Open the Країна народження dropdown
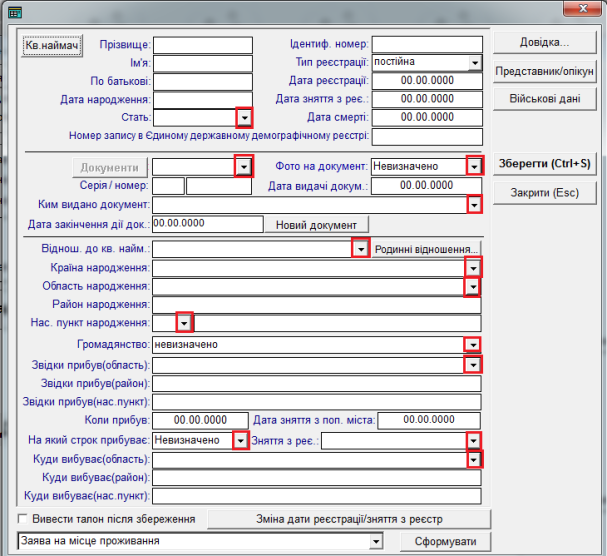The width and height of the screenshot is (607, 556). [473, 268]
